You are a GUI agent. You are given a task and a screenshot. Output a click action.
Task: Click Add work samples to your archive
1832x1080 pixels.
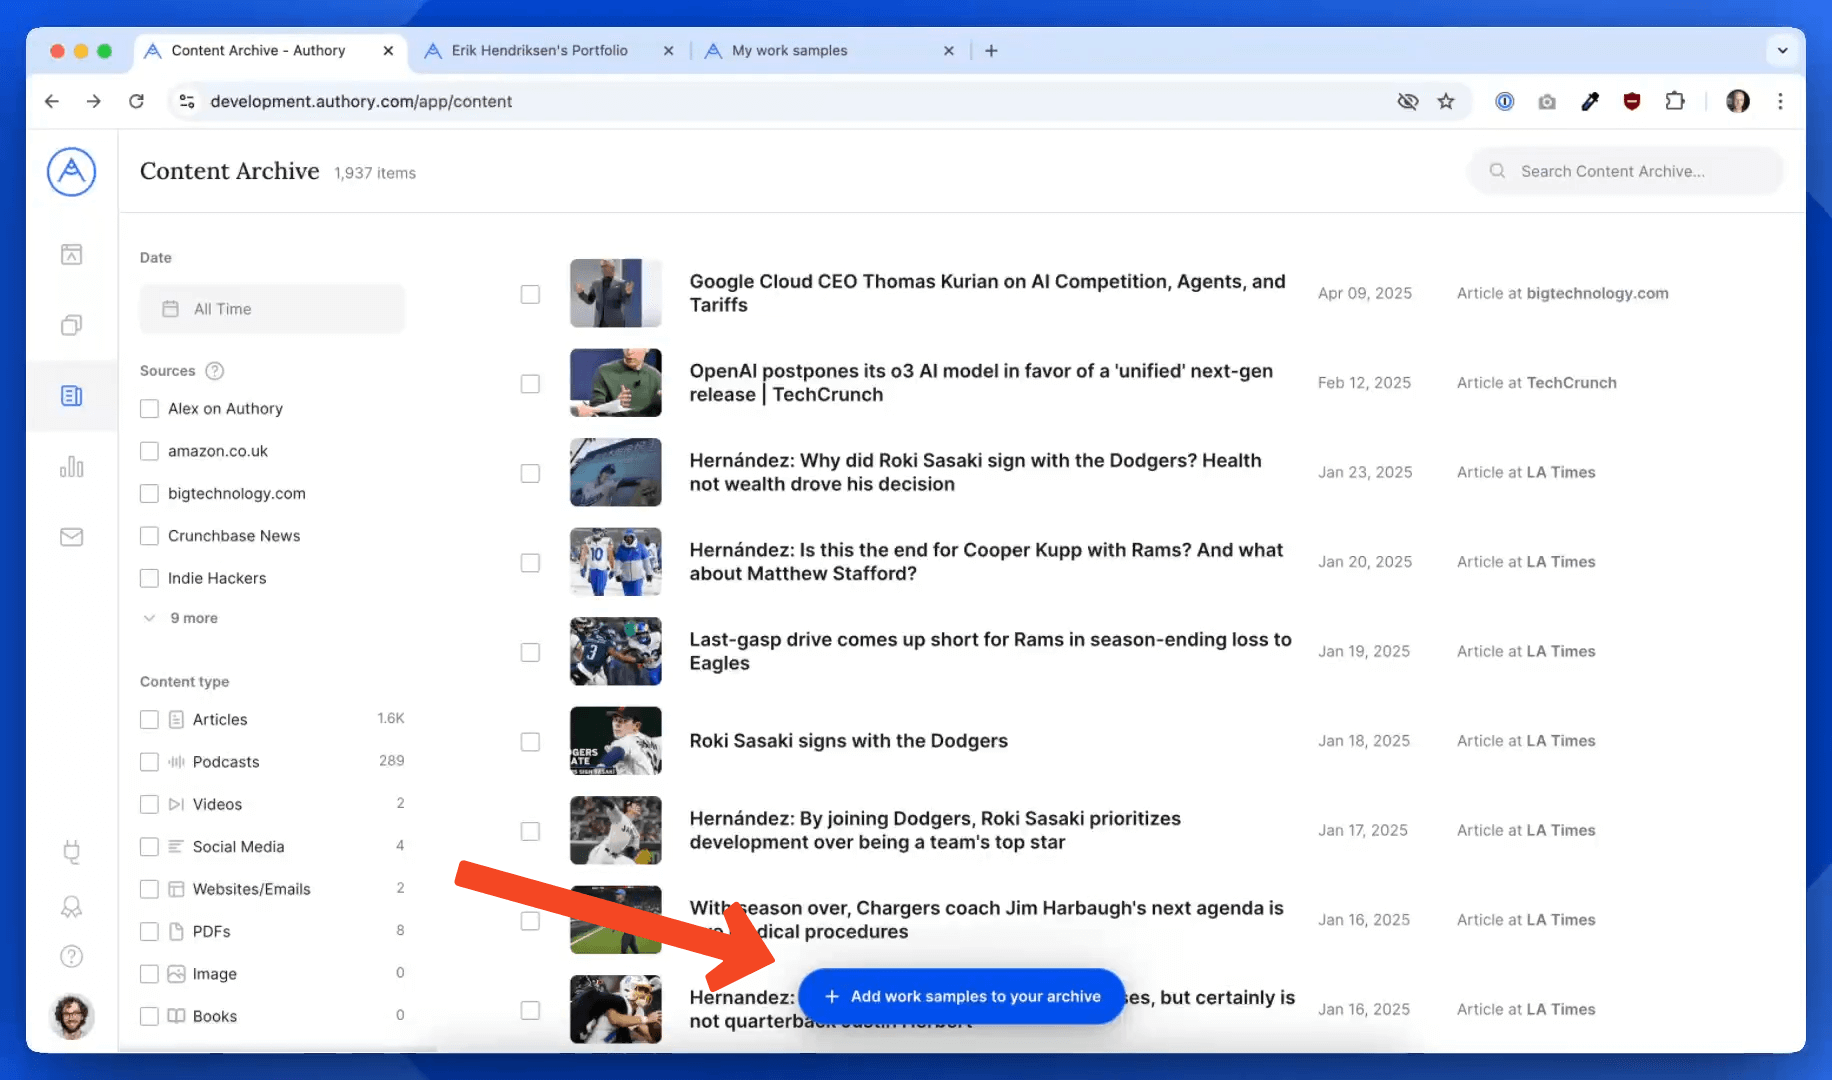pyautogui.click(x=961, y=996)
